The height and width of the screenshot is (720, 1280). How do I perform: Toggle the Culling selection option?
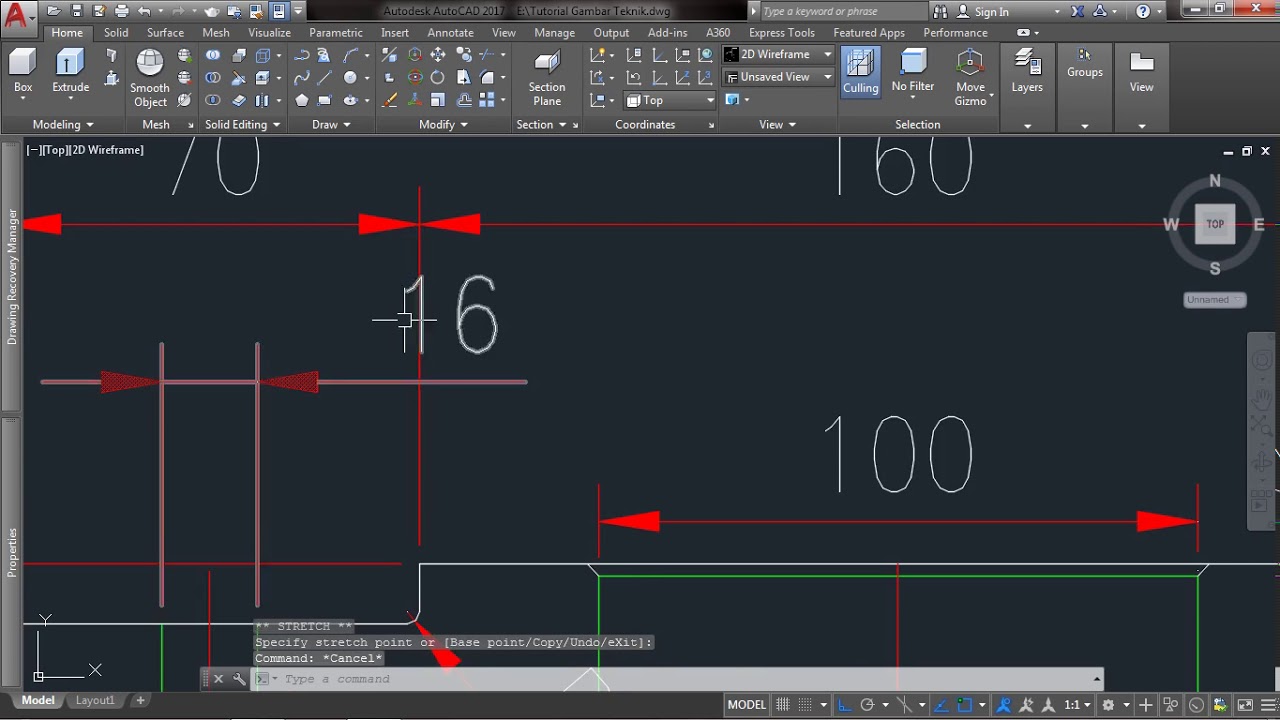(x=860, y=71)
